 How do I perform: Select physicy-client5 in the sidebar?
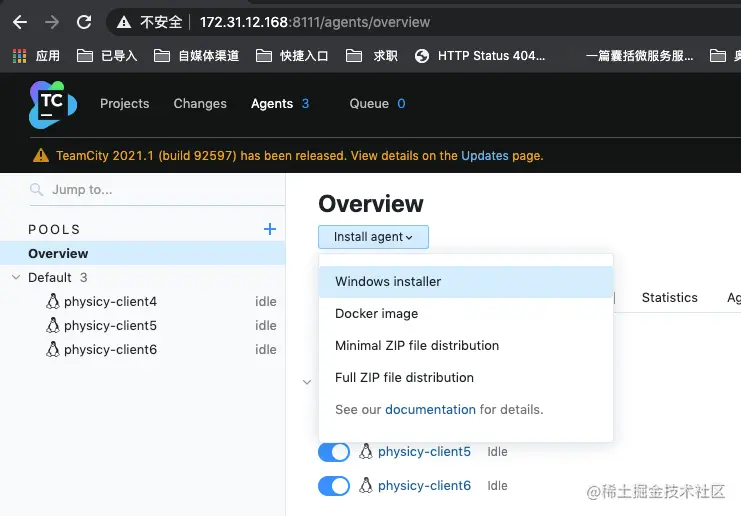[x=111, y=326]
